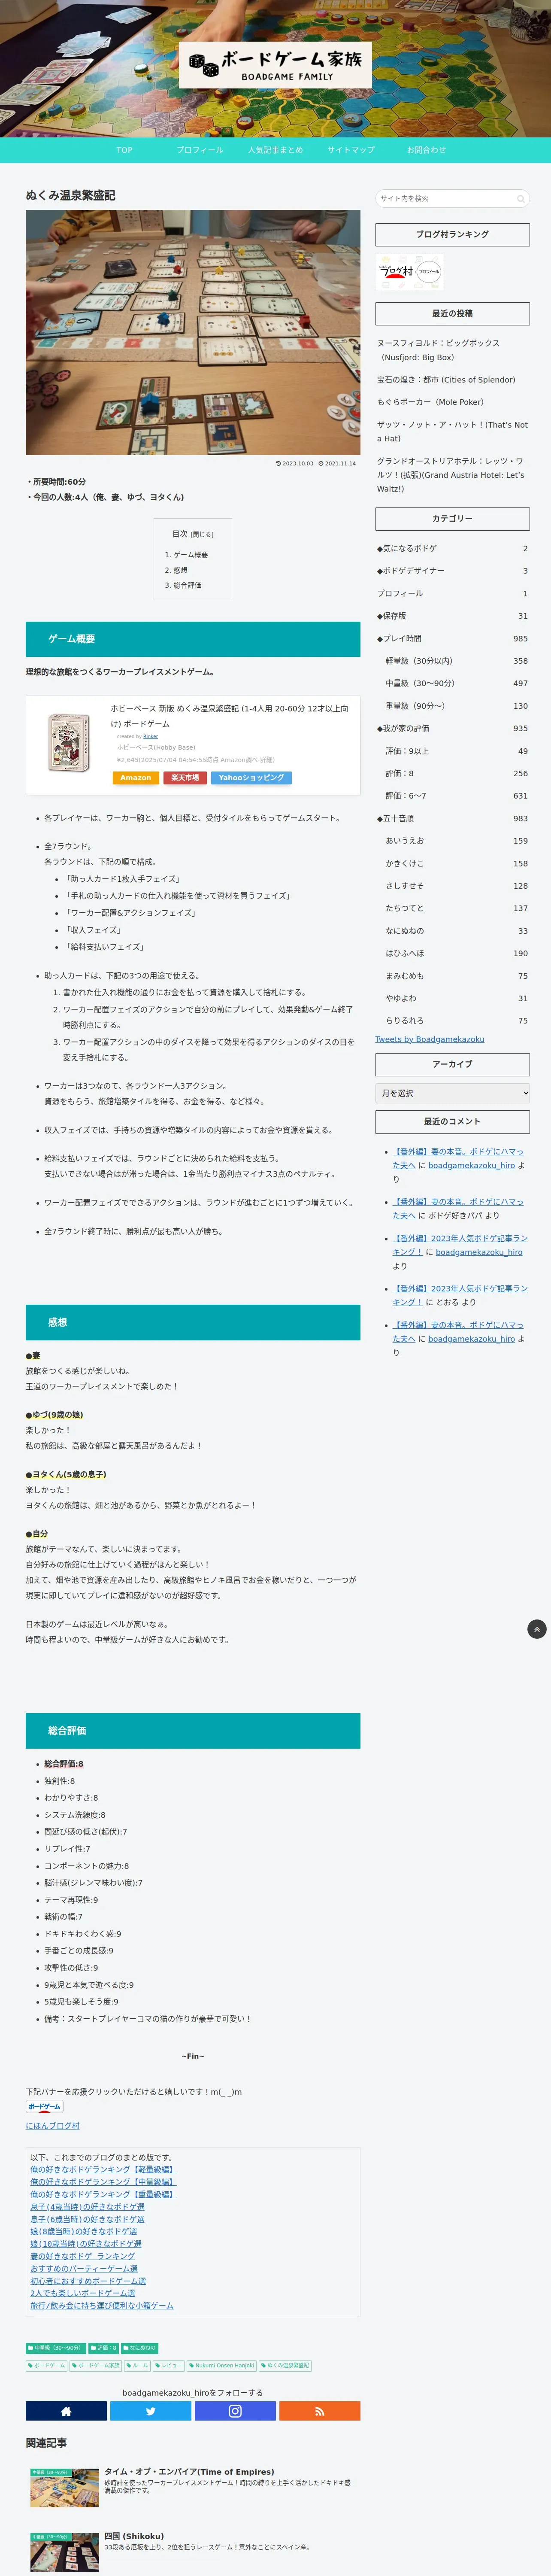Screen dimensions: 551x2576
Task: Click the レビュー tag label
Action: pos(169,2366)
